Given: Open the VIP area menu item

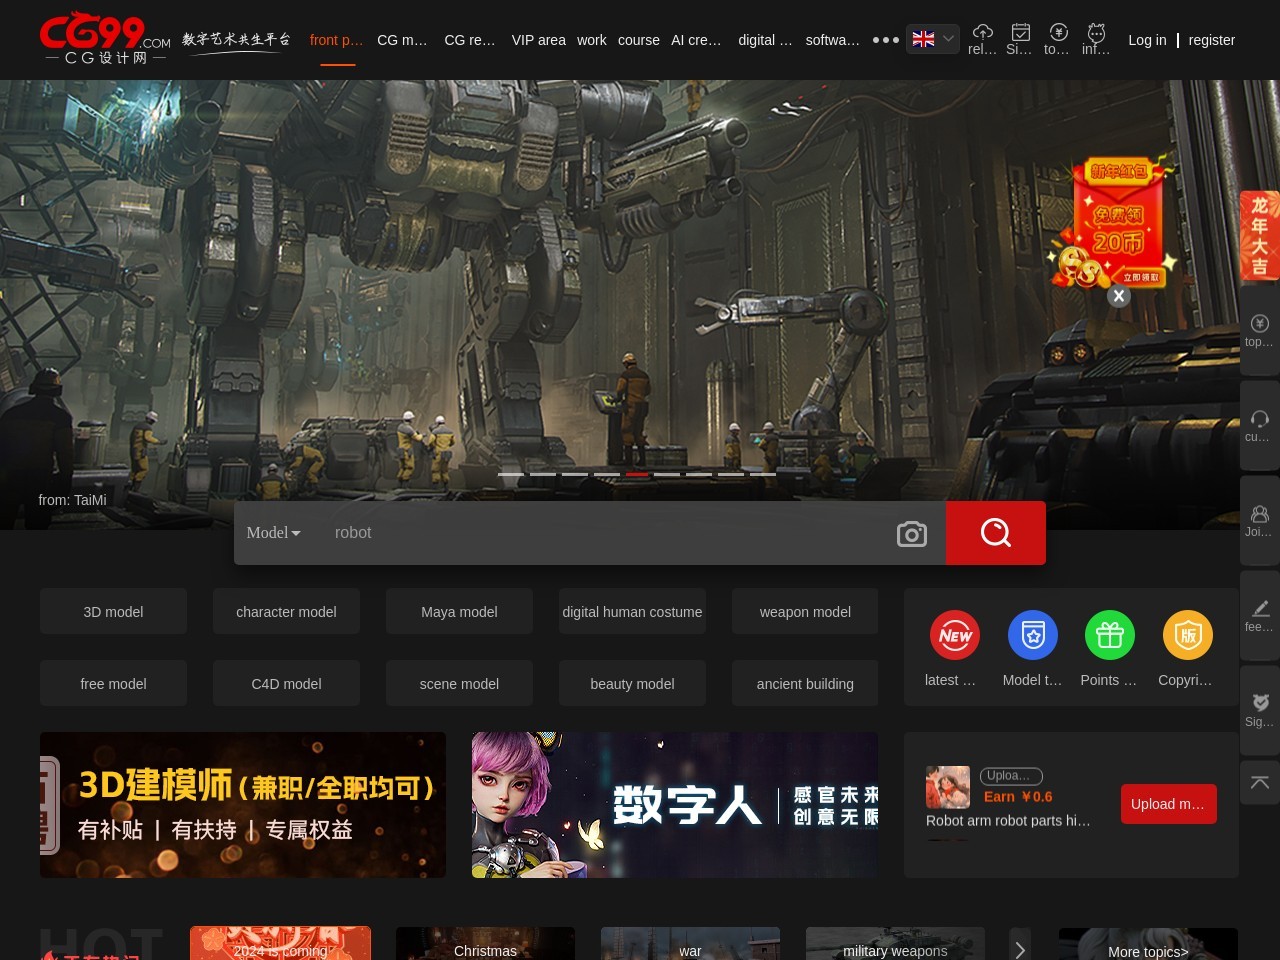Looking at the screenshot, I should click(538, 40).
